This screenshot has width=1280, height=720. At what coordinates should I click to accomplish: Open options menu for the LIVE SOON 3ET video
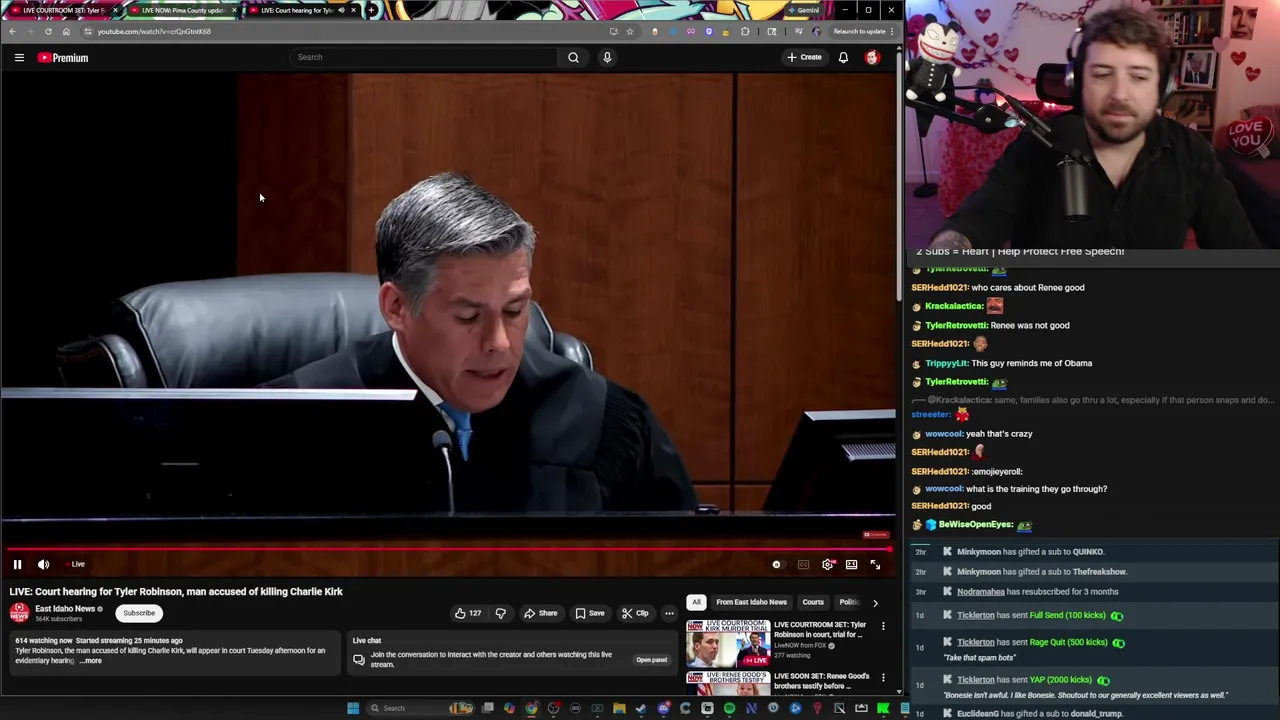pos(883,677)
